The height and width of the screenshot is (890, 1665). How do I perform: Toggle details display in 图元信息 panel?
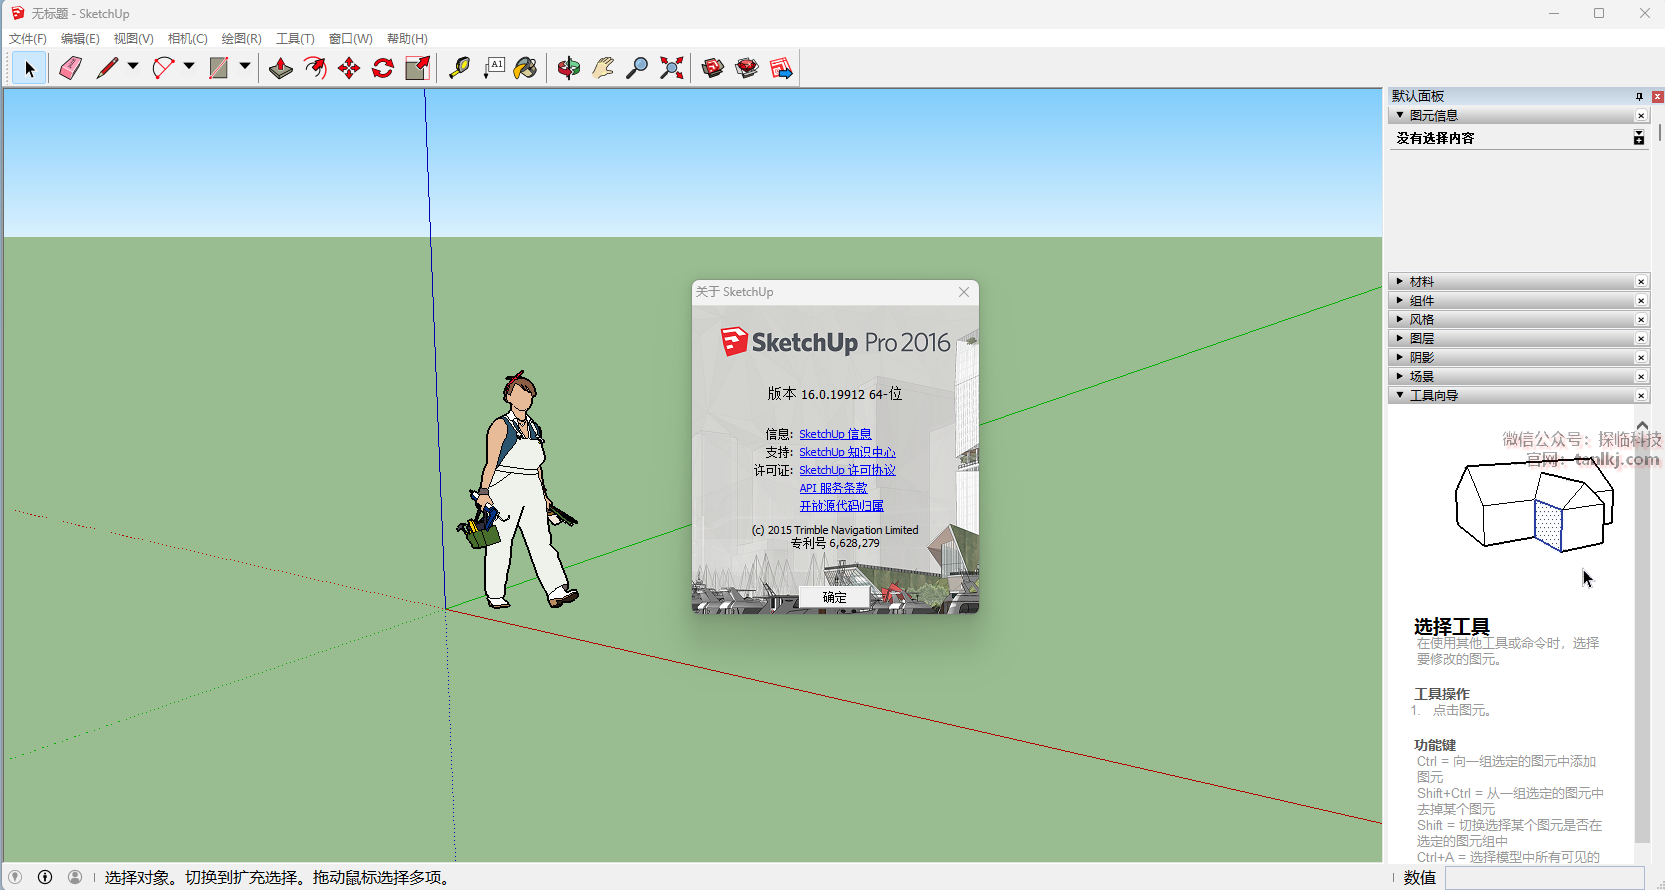click(1638, 138)
